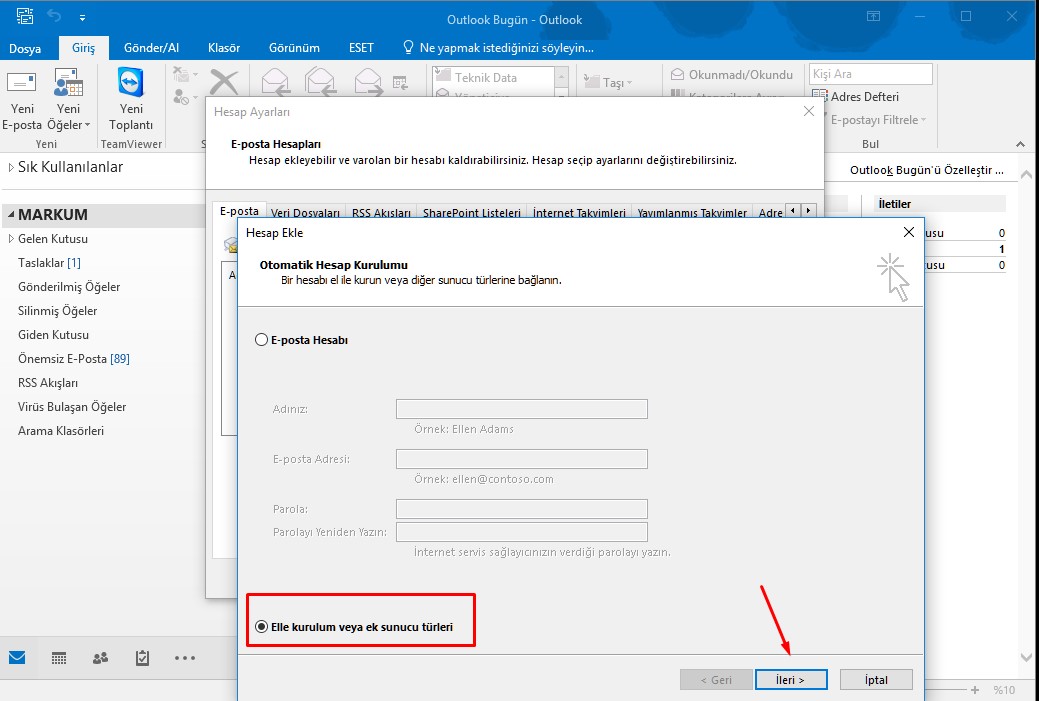The width and height of the screenshot is (1039, 701).
Task: Click the Sil (delete X) ribbon icon
Action: [x=224, y=83]
